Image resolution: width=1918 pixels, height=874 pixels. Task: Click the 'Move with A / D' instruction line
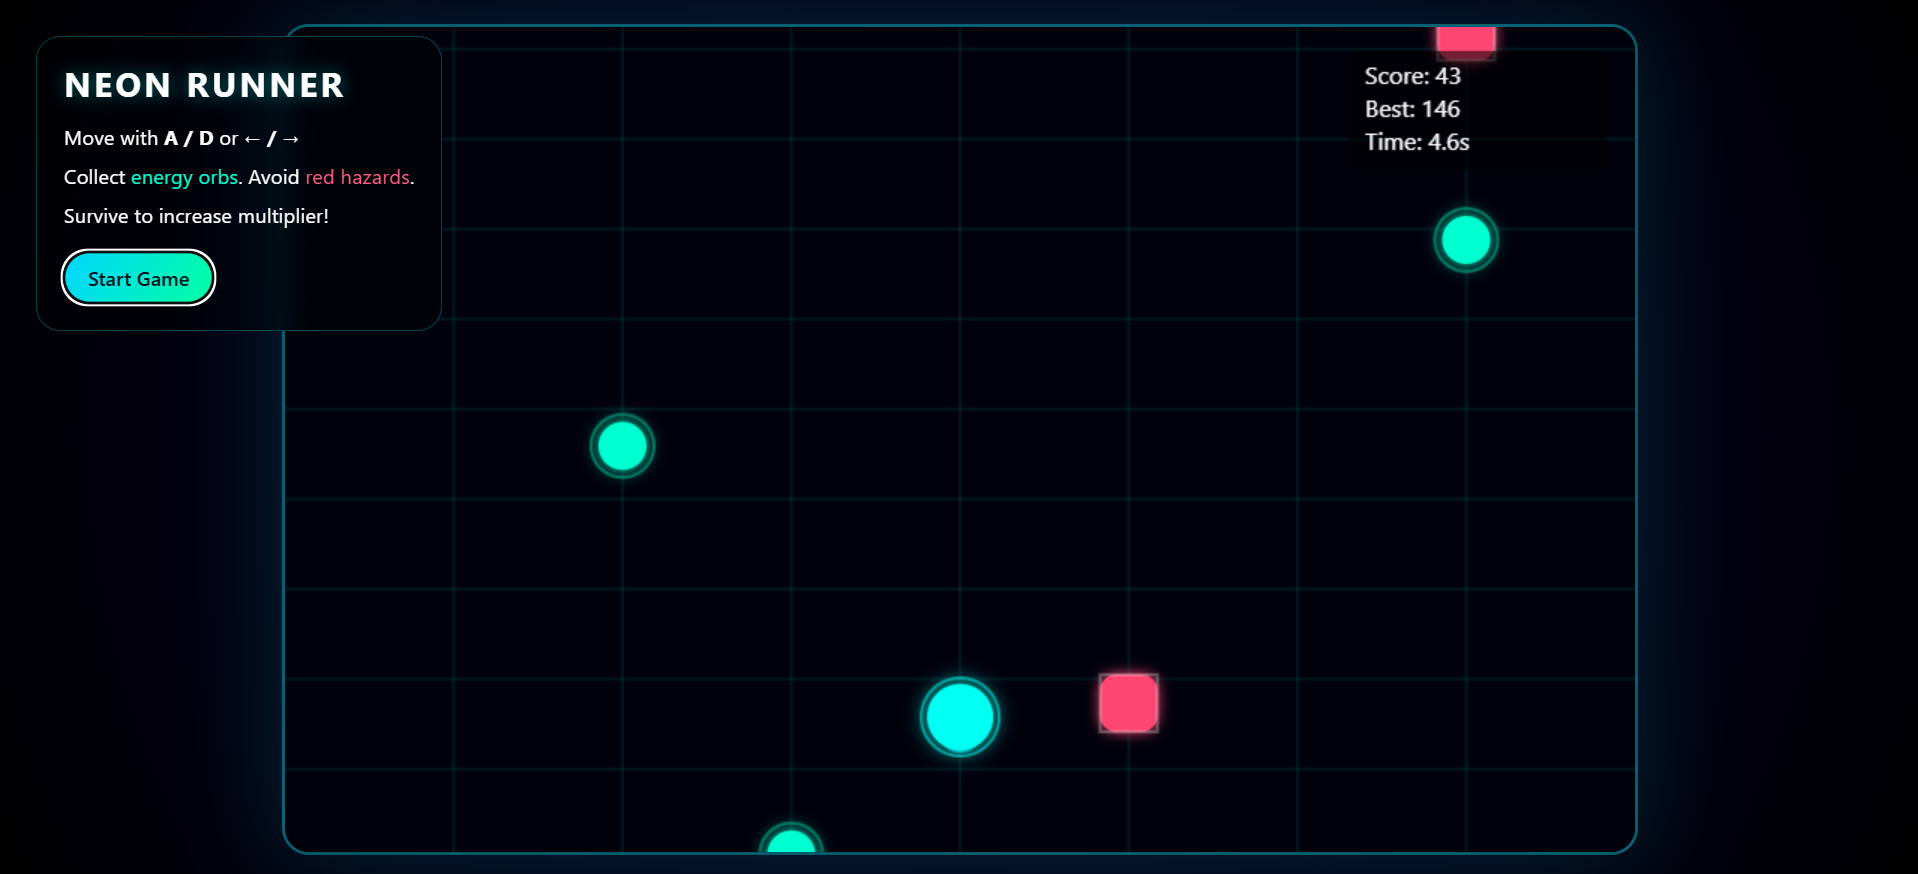(x=181, y=138)
